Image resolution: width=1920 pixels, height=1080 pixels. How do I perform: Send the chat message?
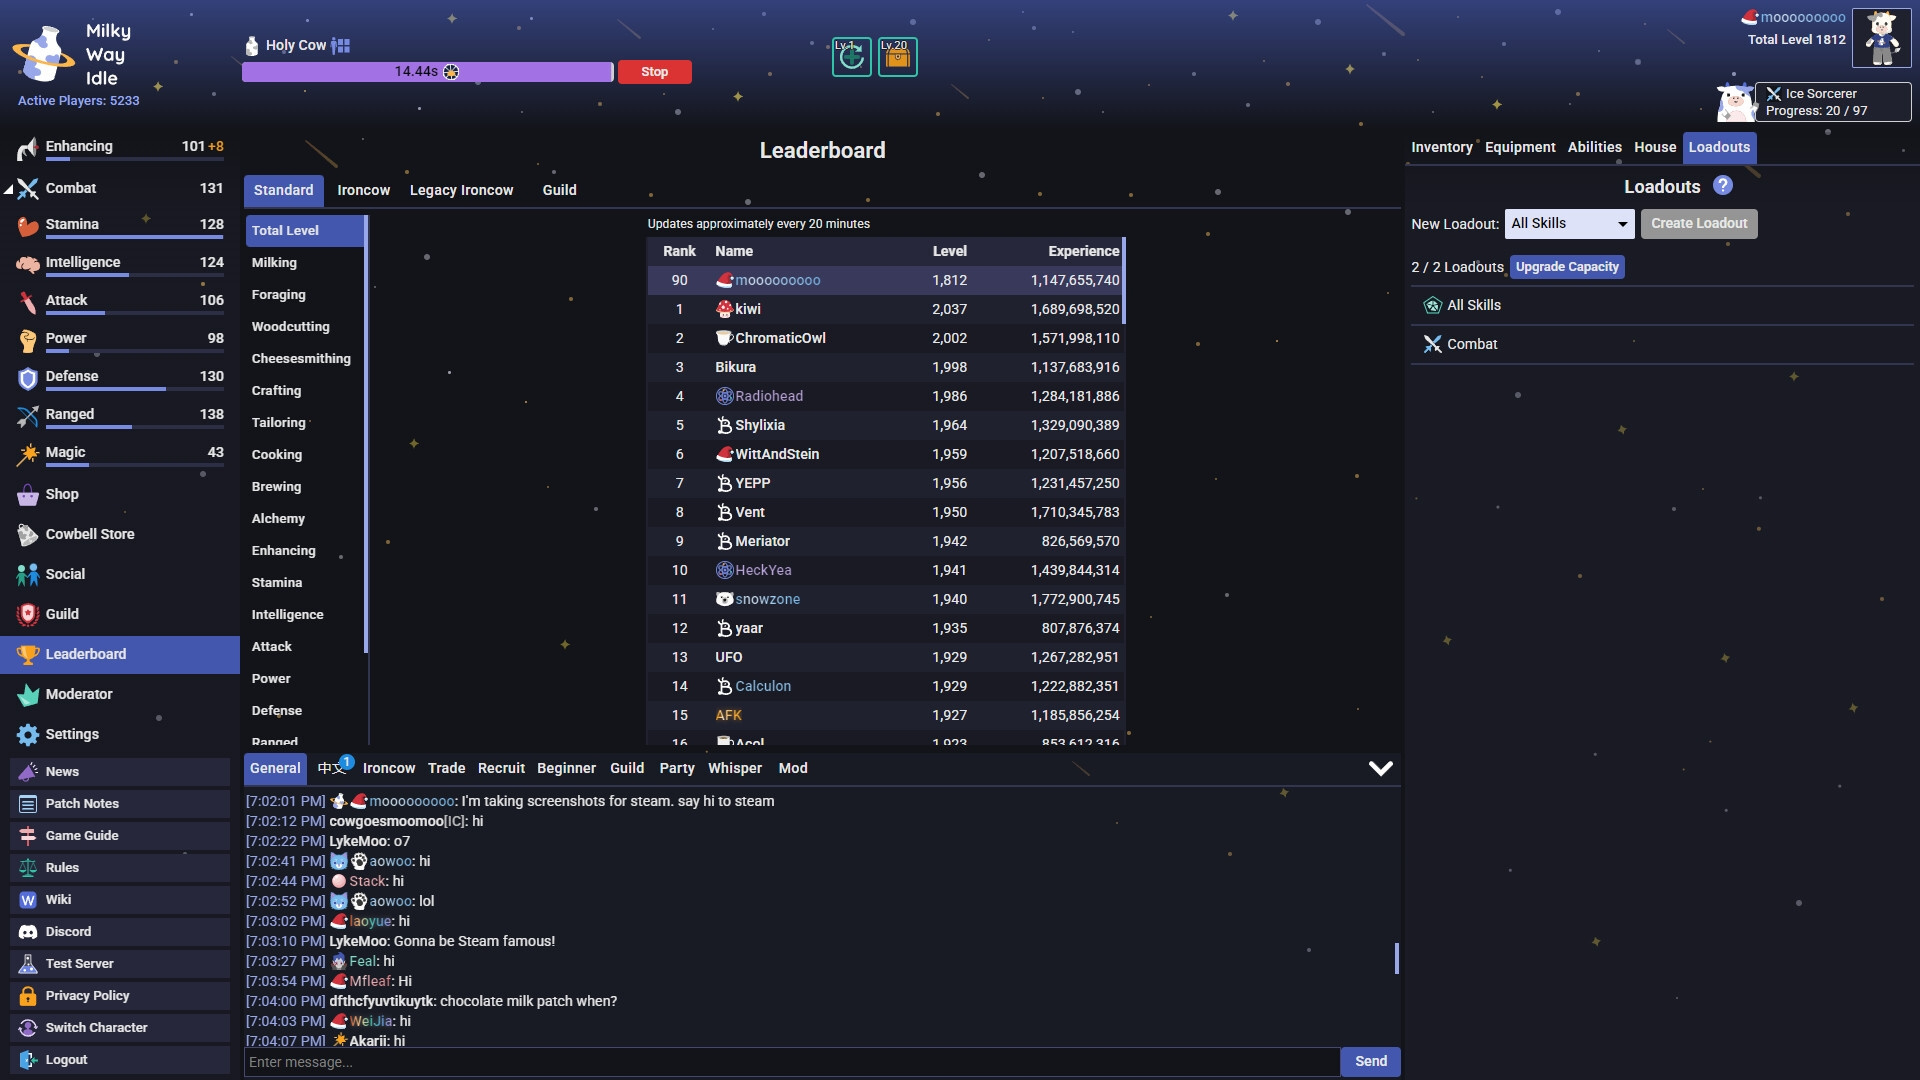[x=1370, y=1062]
